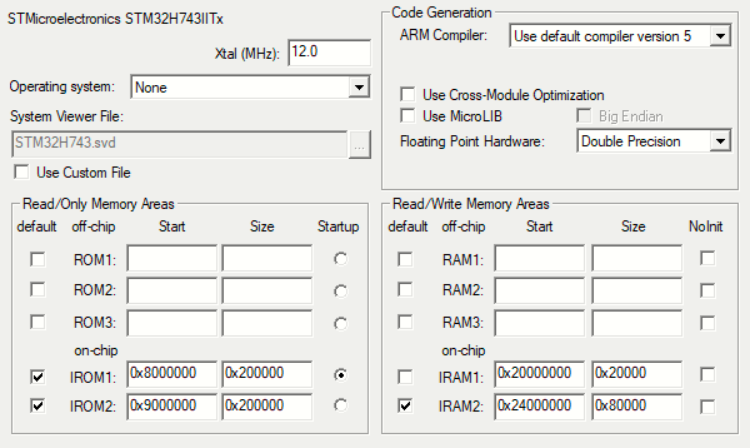The image size is (750, 448).
Task: Enable NoInit for IRAM1
Action: click(707, 374)
